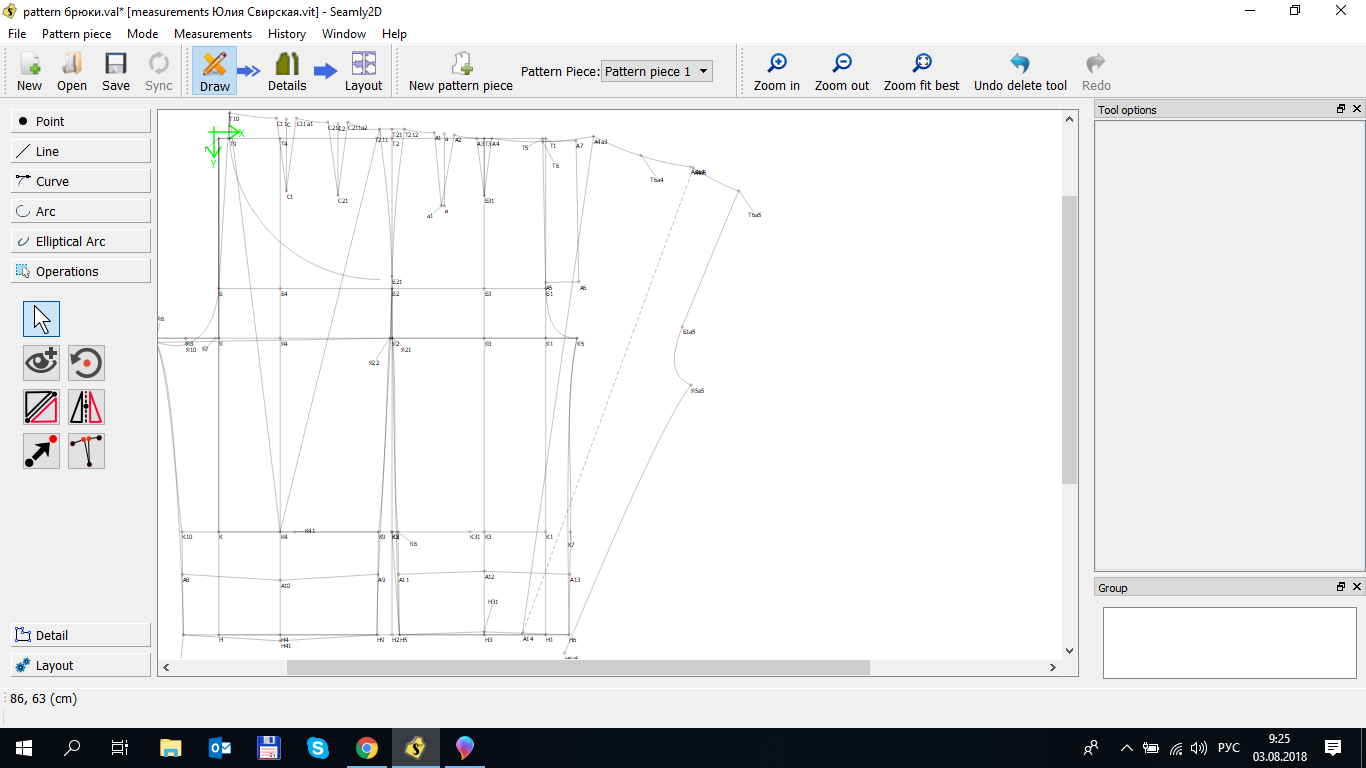Select the Flip by axis tool
This screenshot has width=1366, height=768.
86,407
